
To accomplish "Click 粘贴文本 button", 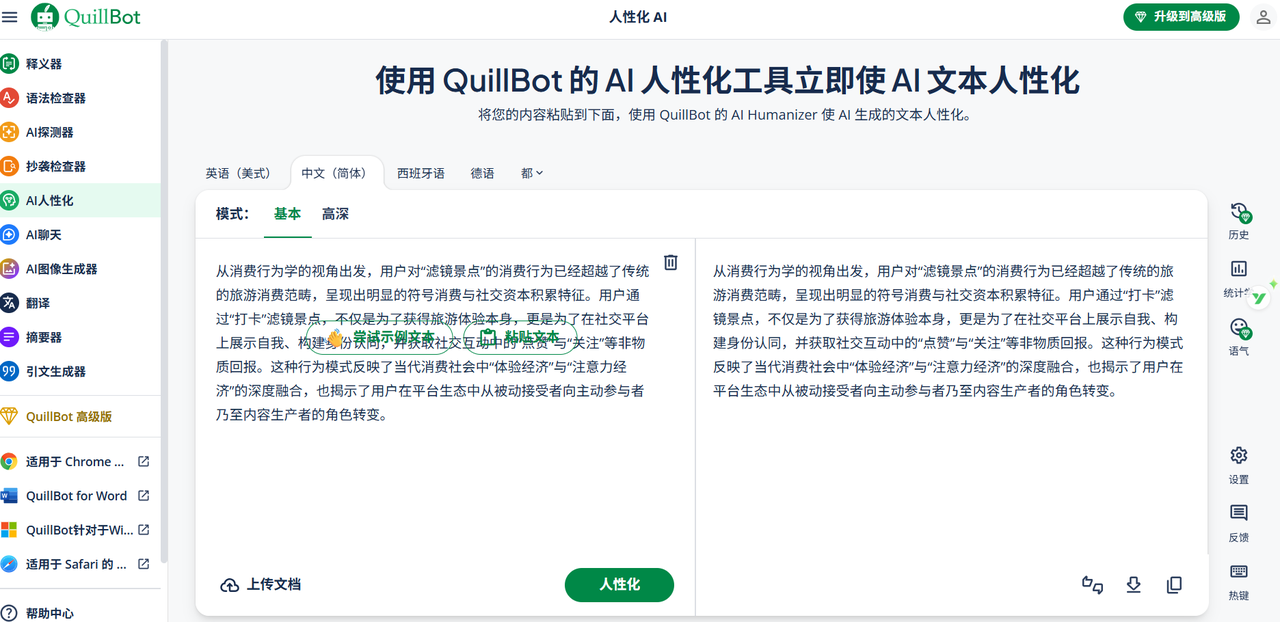I will pyautogui.click(x=520, y=337).
